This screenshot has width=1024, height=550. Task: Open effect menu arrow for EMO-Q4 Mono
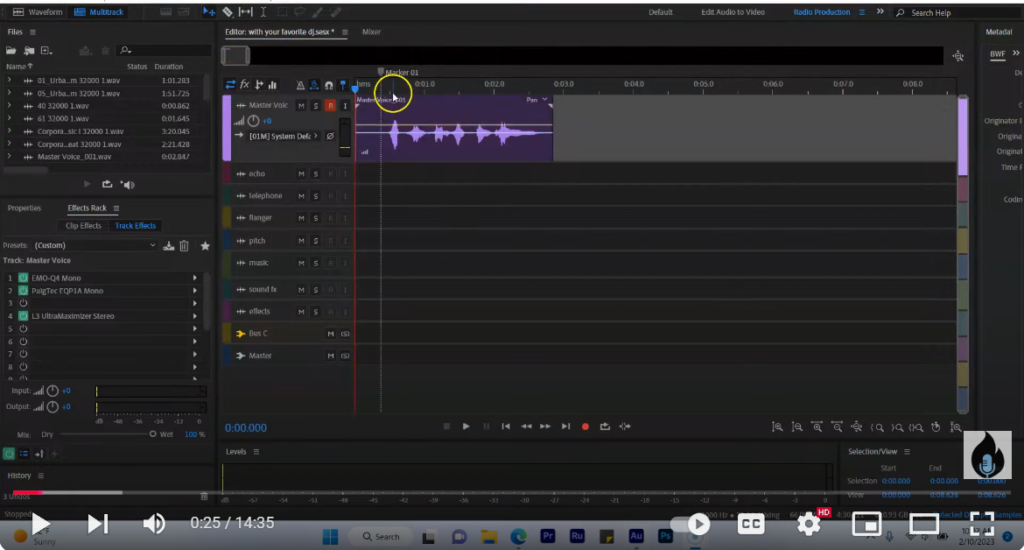point(195,278)
